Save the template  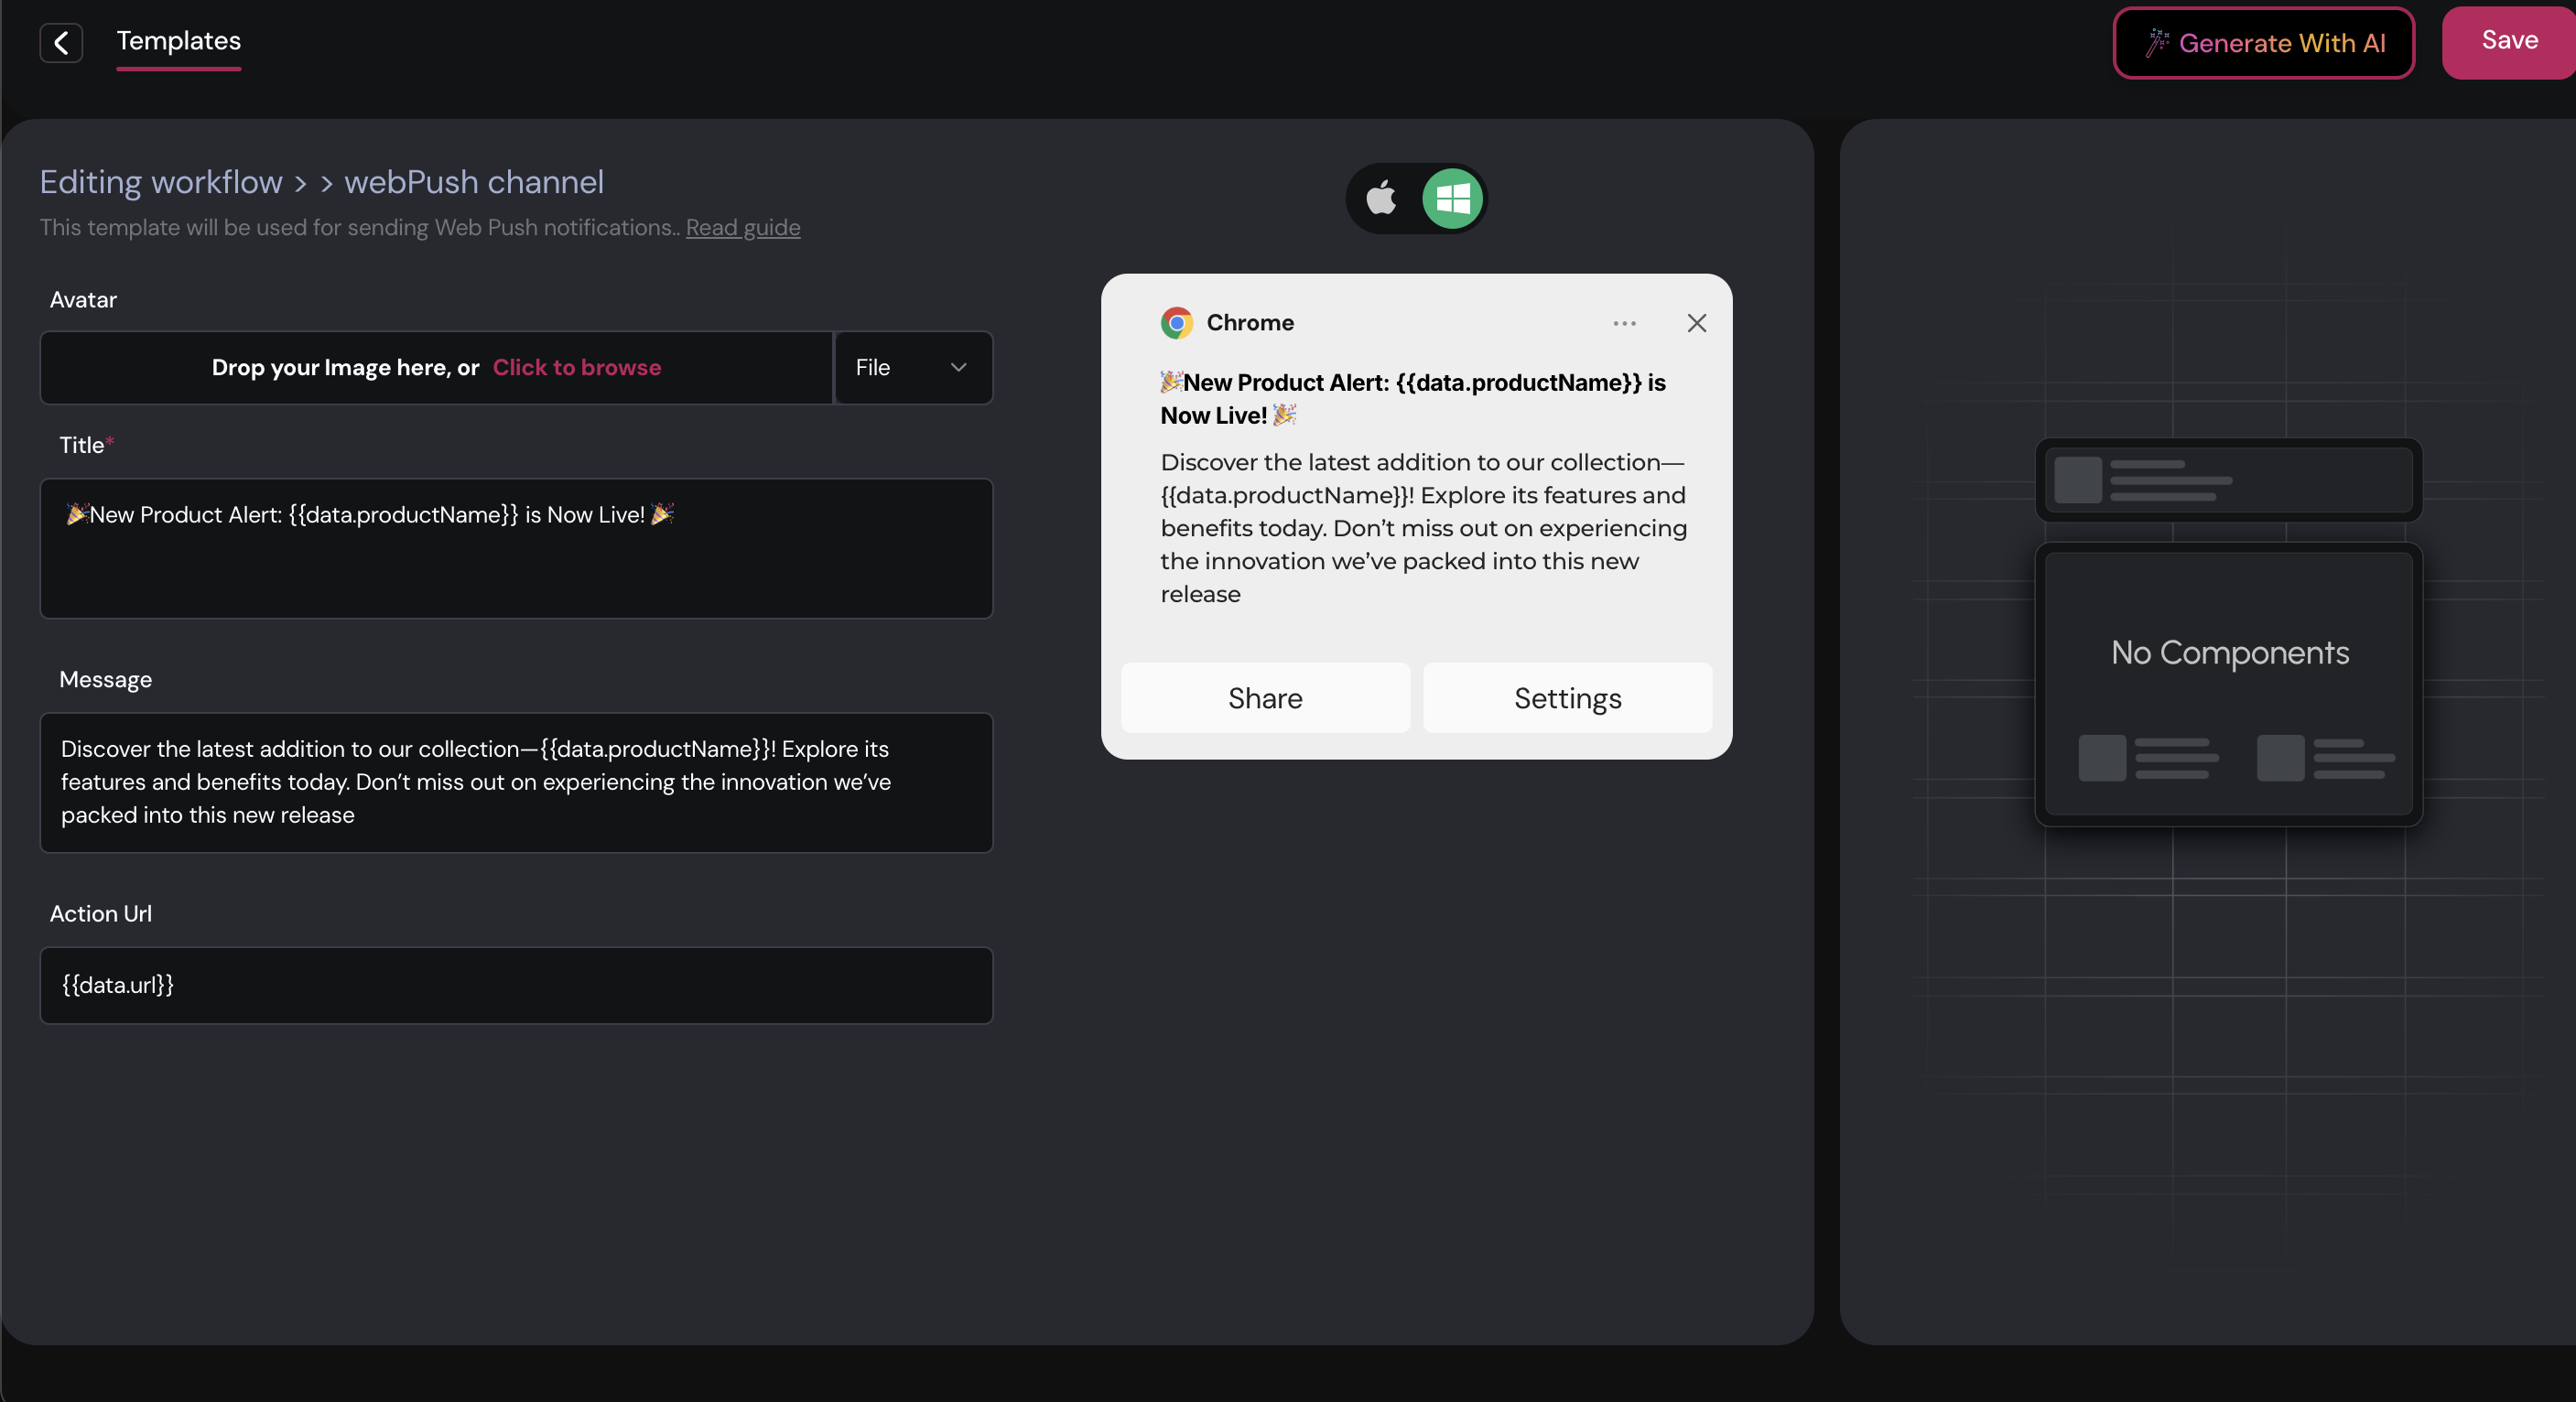click(2508, 41)
